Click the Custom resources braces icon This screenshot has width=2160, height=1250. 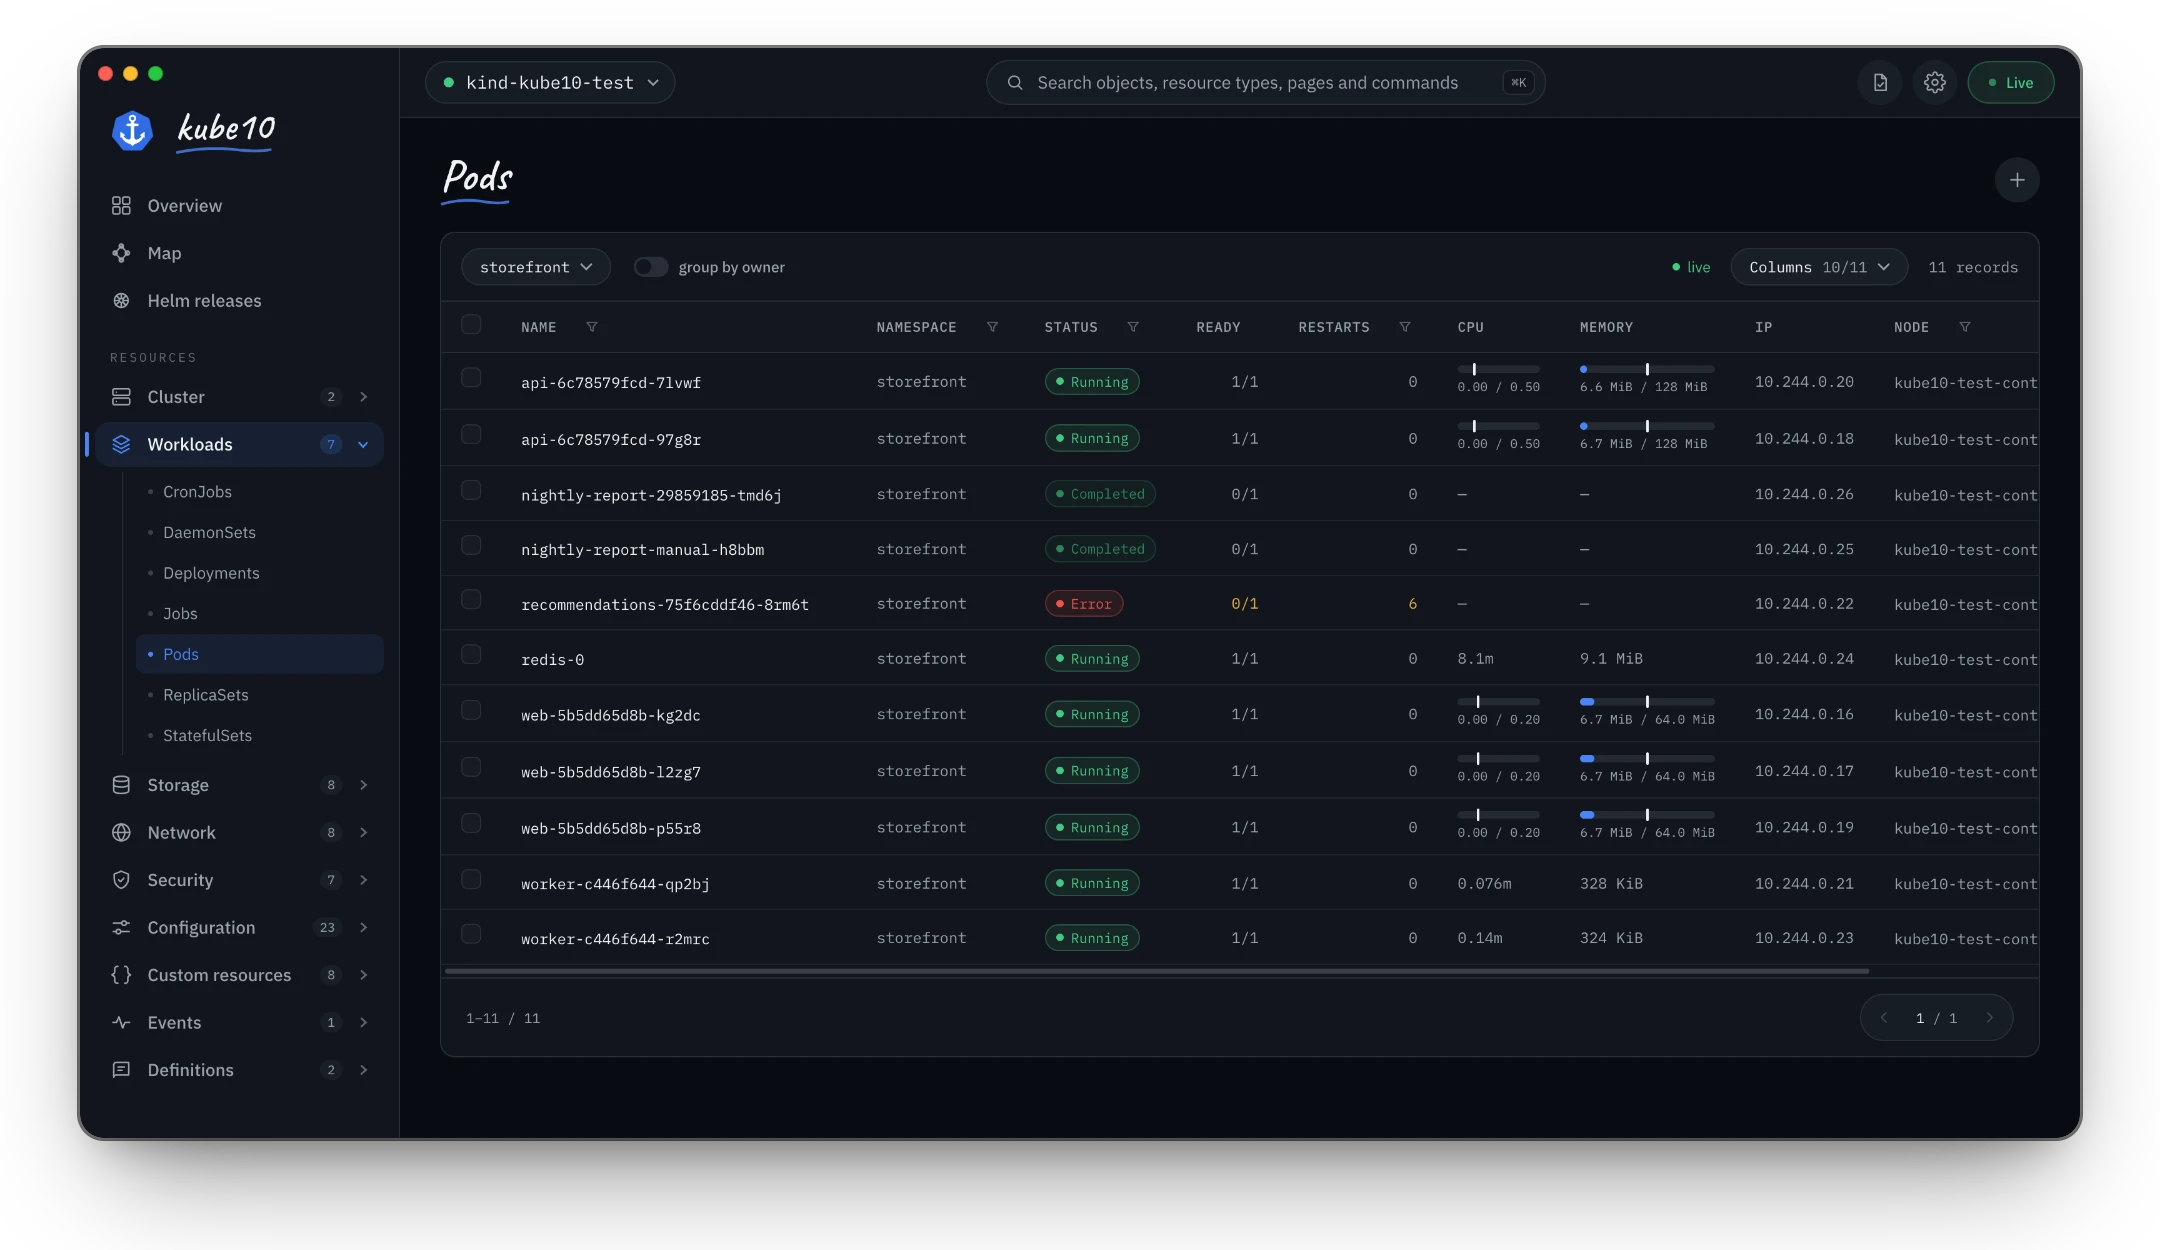(121, 975)
